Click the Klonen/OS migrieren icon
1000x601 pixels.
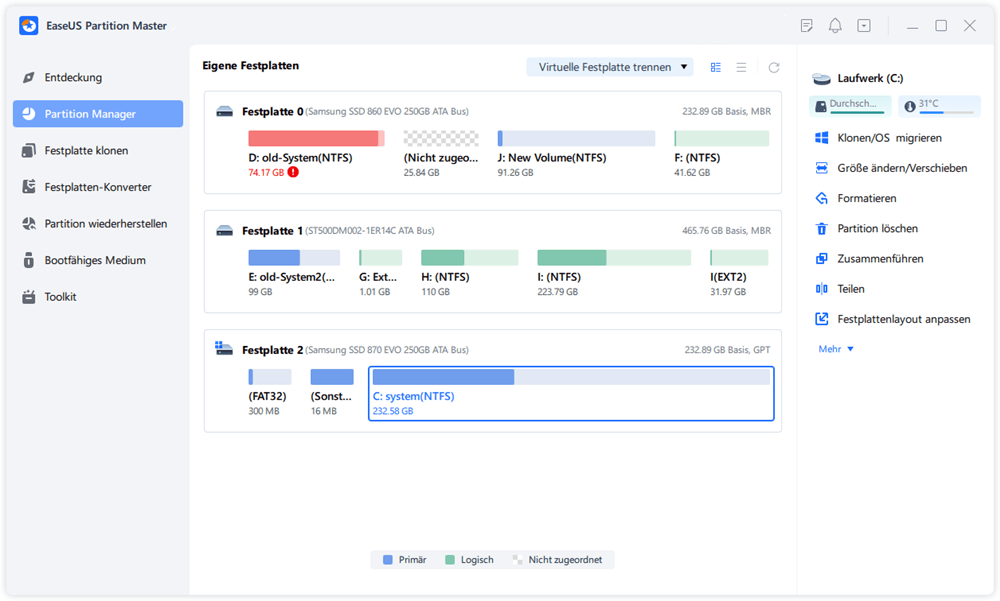[x=822, y=138]
